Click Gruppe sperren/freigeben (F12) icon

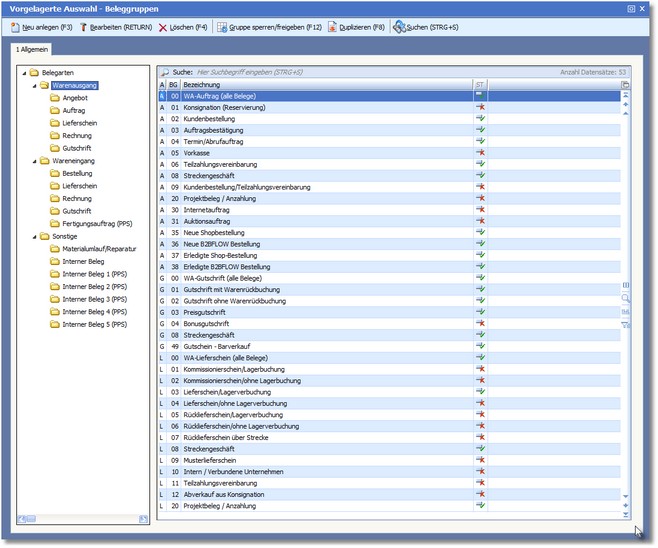click(221, 28)
